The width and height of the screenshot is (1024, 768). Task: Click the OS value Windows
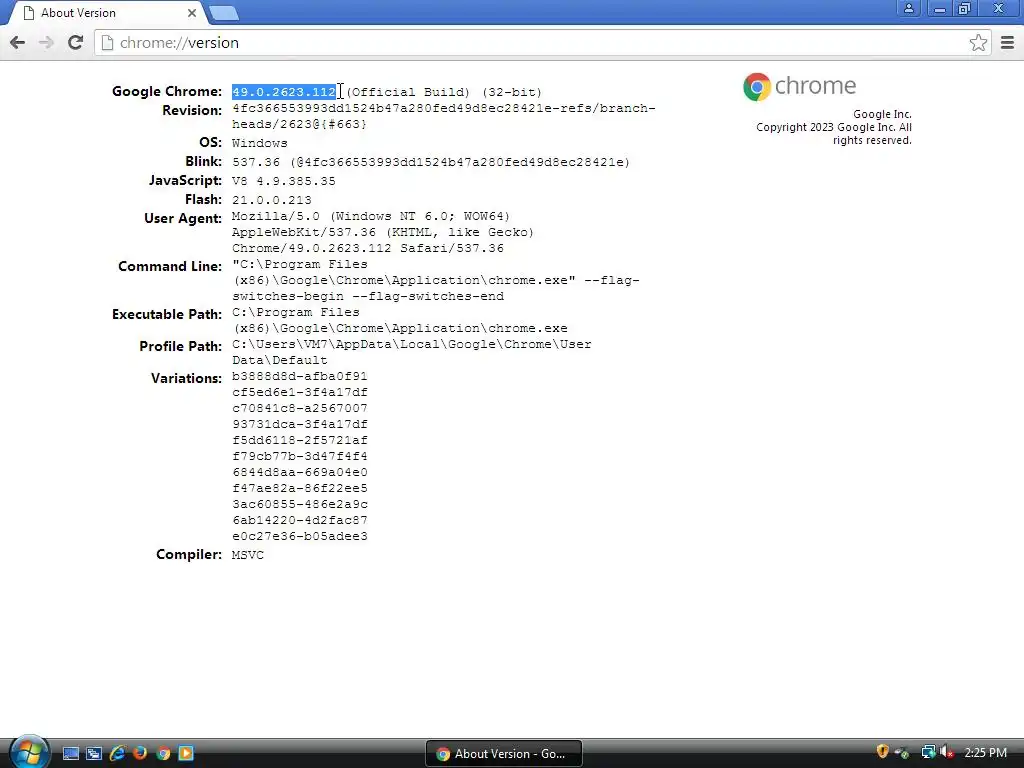coord(259,143)
